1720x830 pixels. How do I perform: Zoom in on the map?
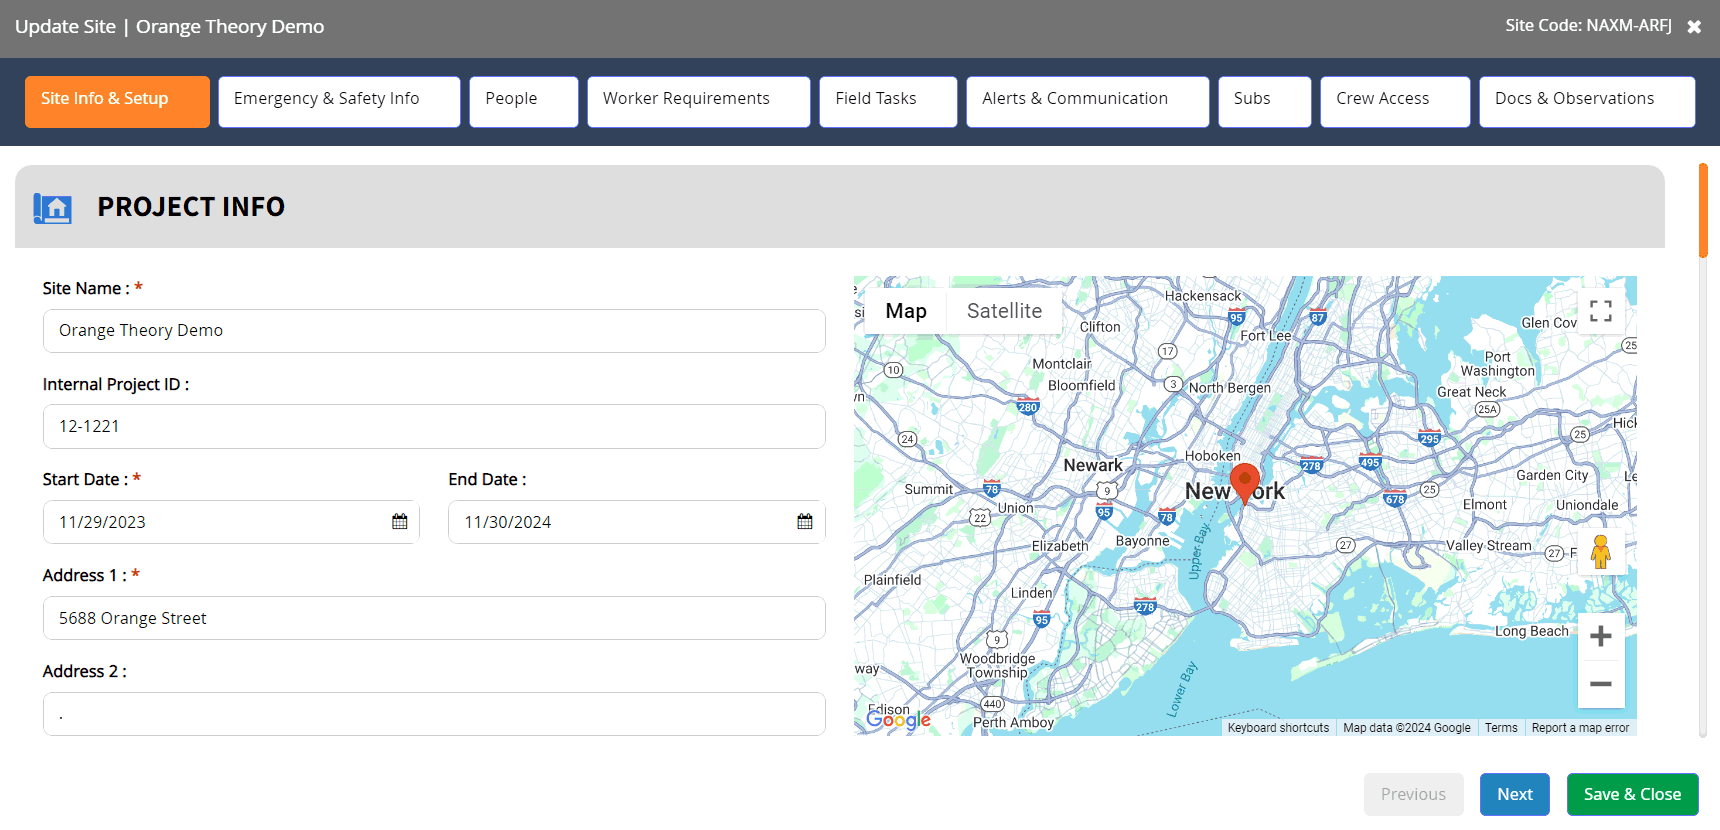(x=1601, y=636)
